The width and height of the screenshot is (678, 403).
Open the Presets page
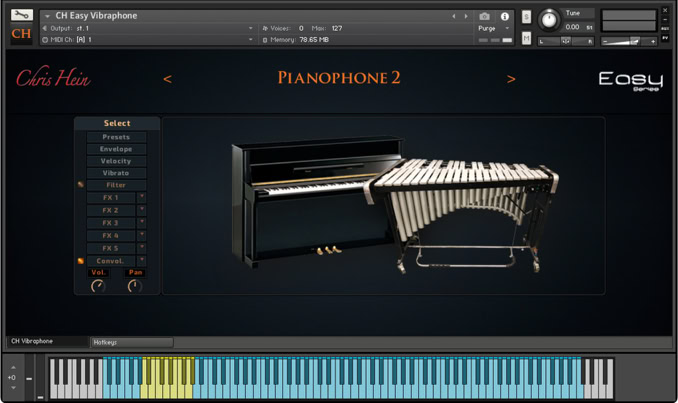116,137
